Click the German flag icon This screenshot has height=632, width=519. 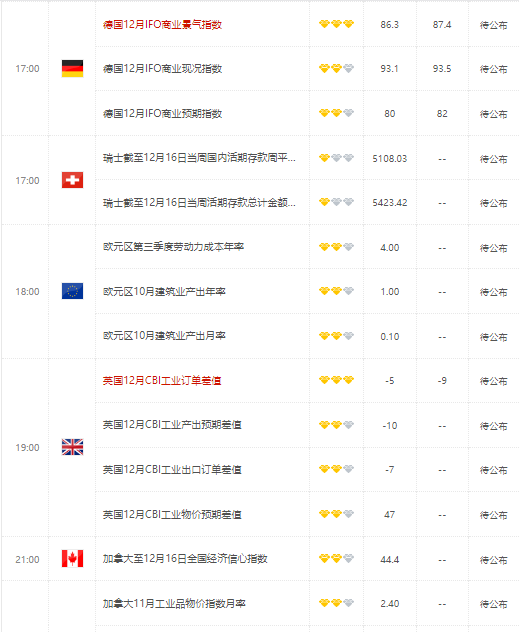73,69
